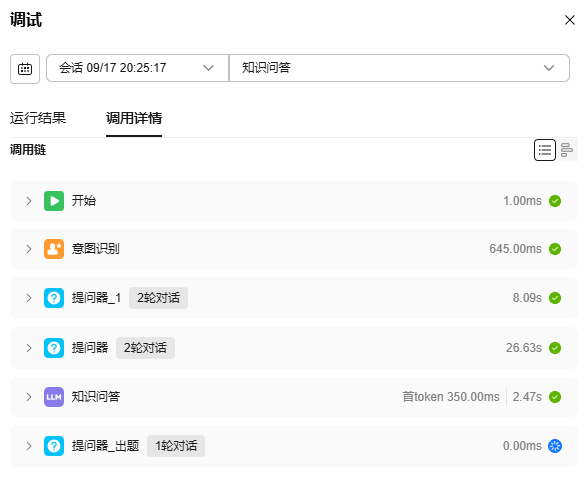Click the running status icon on 提问器_出题
The width and height of the screenshot is (585, 502).
coord(555,446)
